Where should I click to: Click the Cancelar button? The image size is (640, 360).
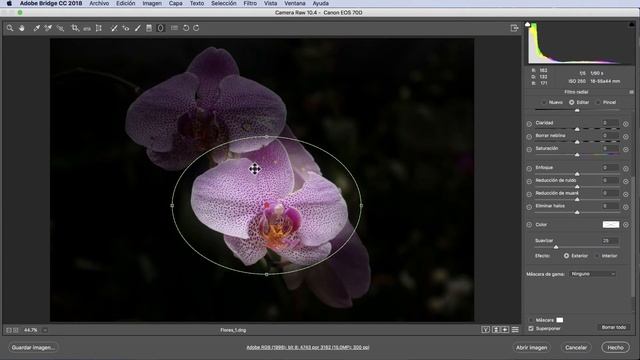tap(576, 348)
